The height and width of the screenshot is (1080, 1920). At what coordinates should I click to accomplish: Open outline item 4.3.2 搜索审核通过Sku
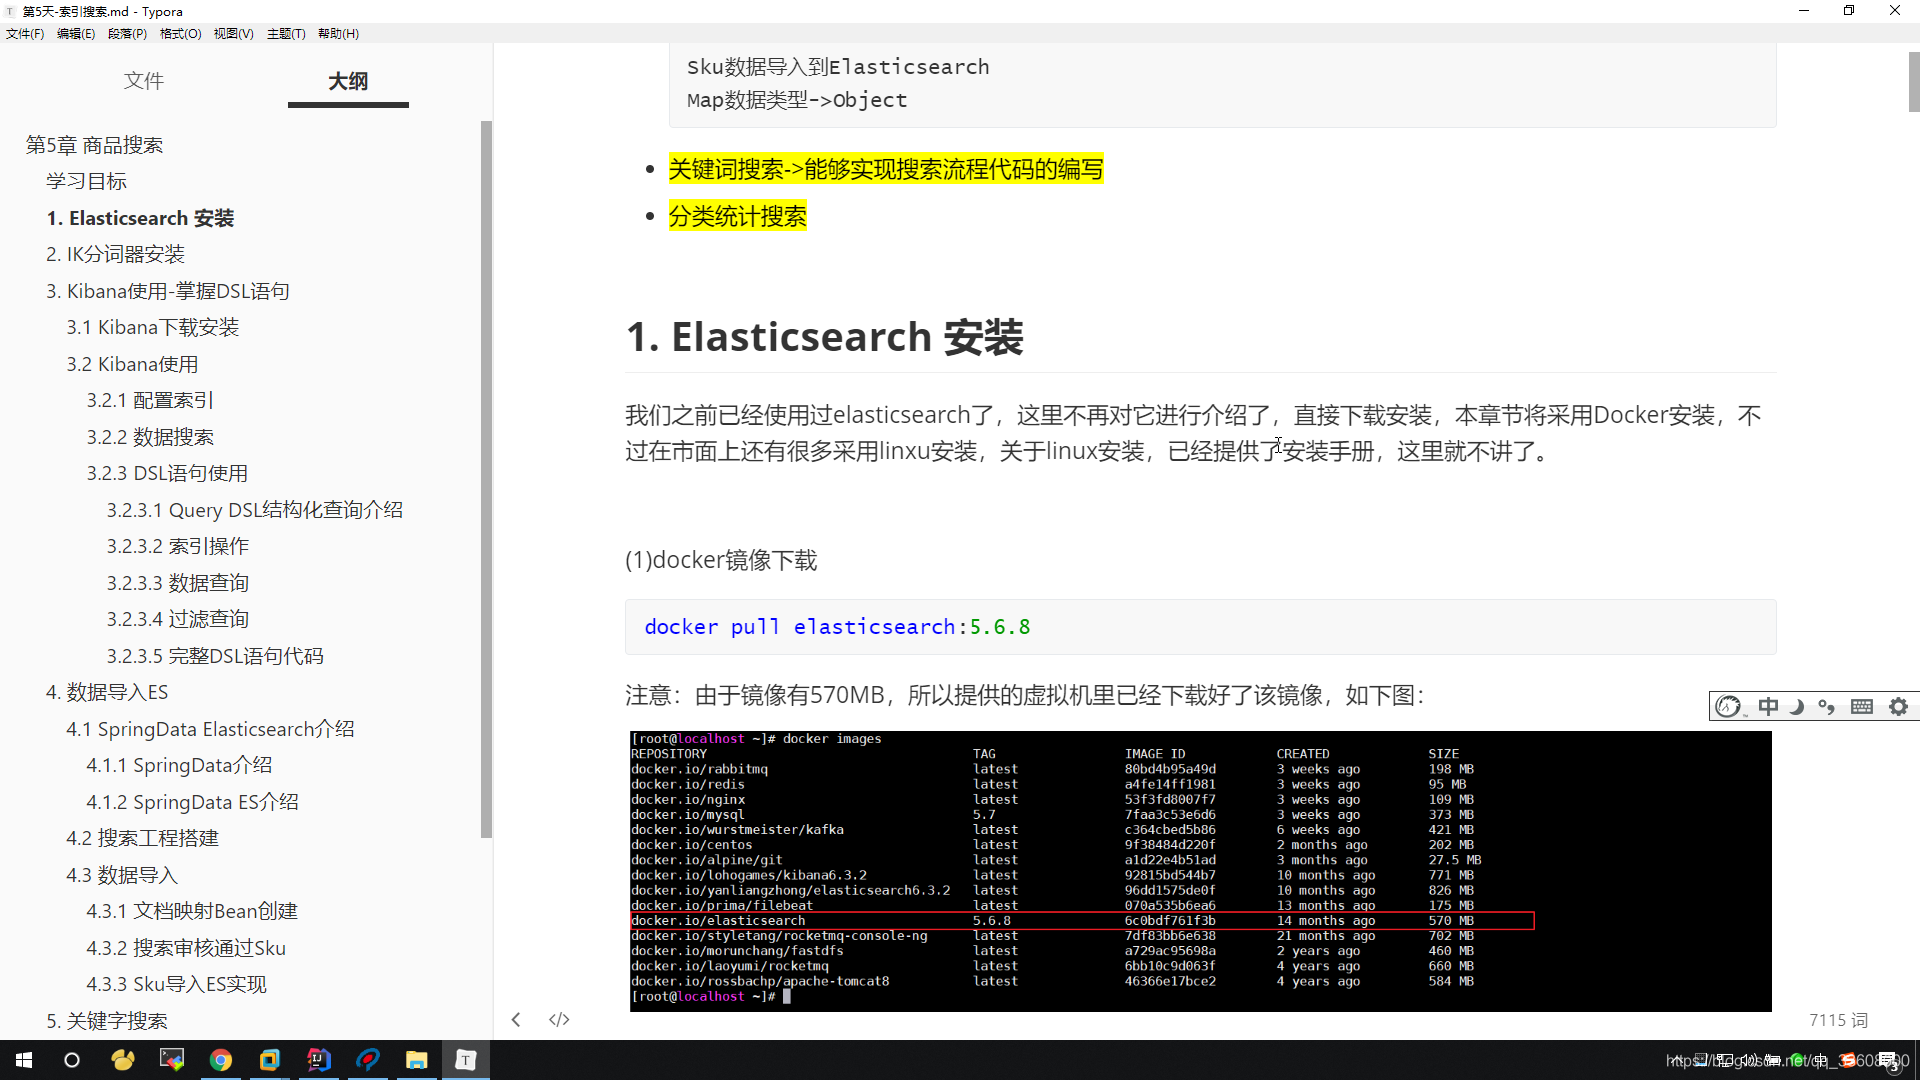click(185, 948)
